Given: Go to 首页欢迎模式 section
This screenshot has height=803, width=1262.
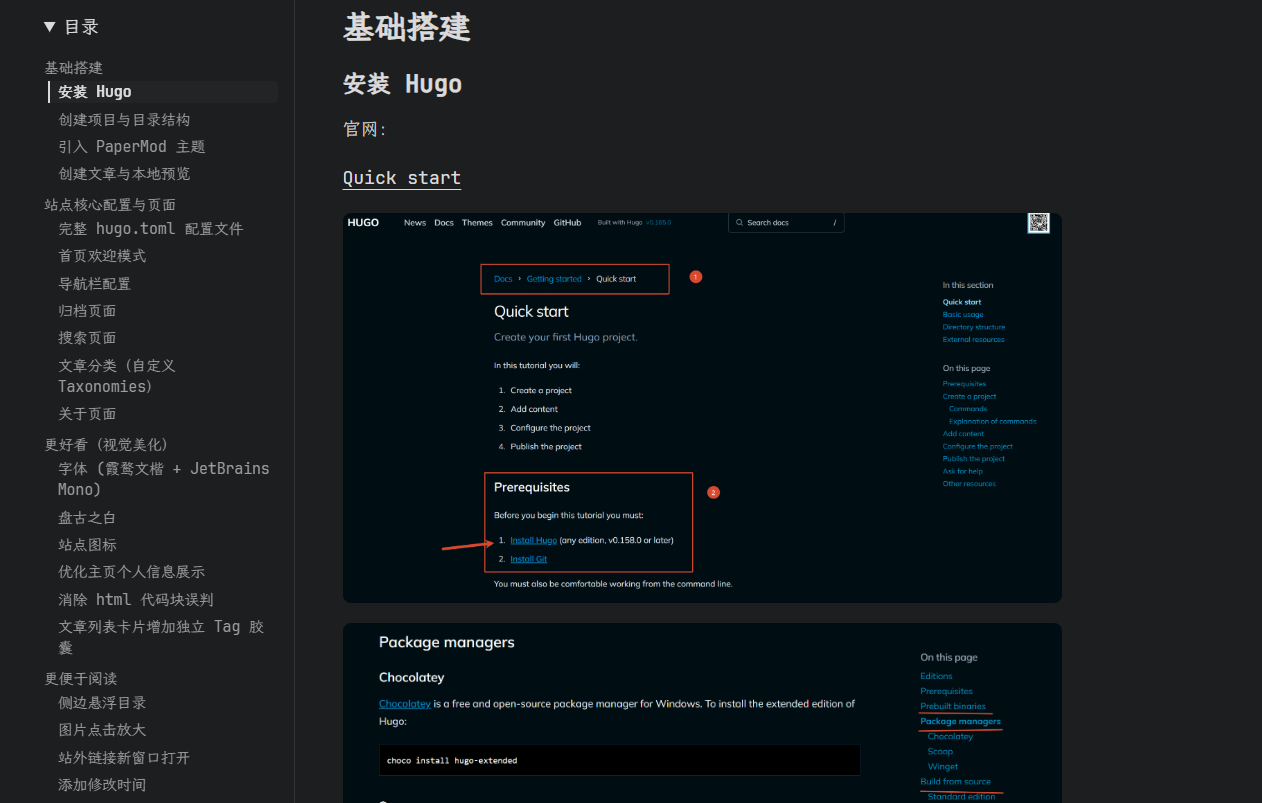Looking at the screenshot, I should (x=102, y=256).
